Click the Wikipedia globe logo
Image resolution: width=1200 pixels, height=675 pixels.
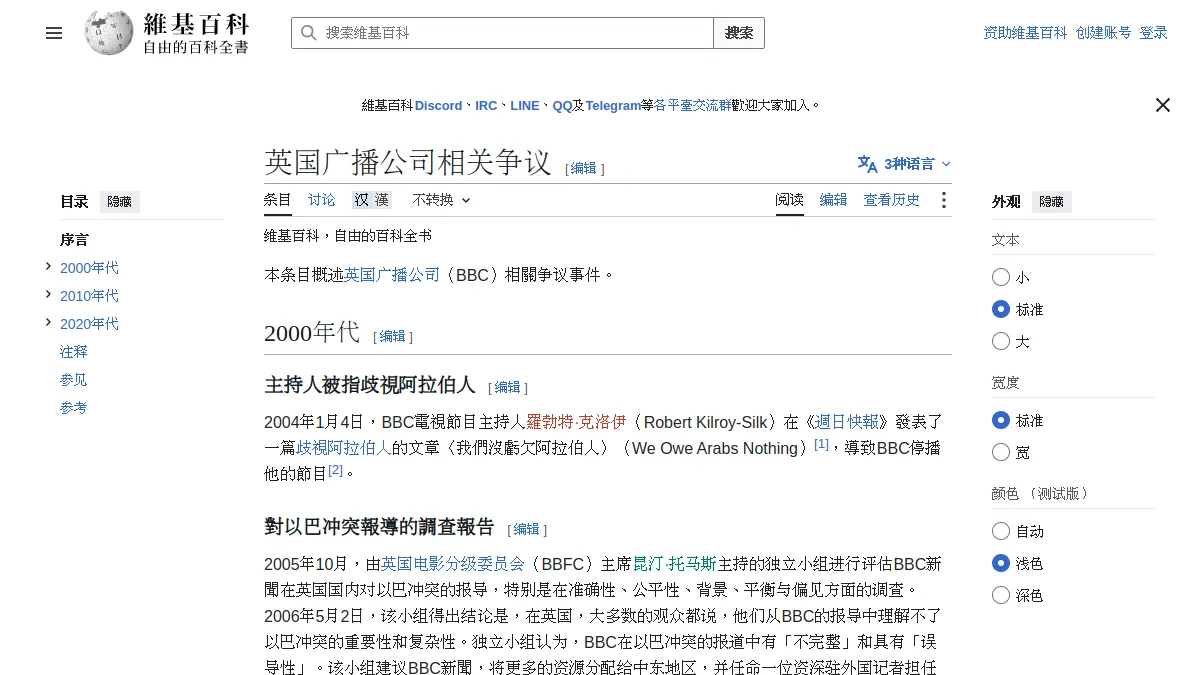click(x=108, y=33)
